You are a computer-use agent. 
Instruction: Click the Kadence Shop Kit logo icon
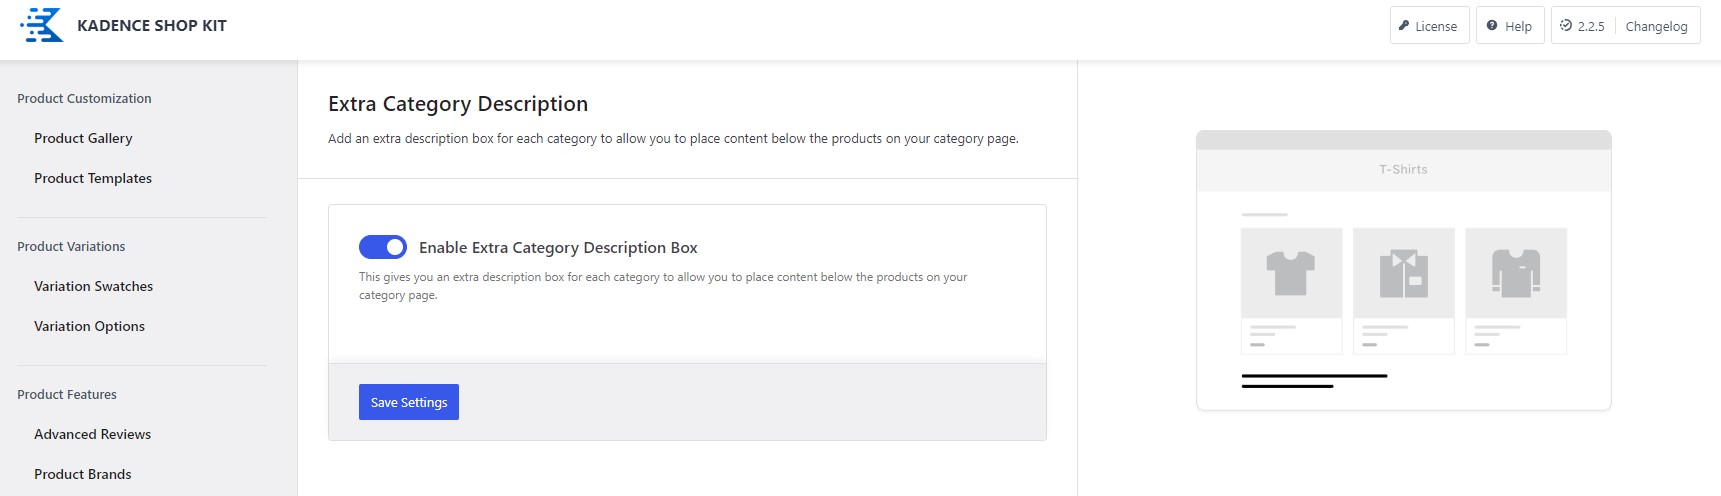tap(42, 25)
